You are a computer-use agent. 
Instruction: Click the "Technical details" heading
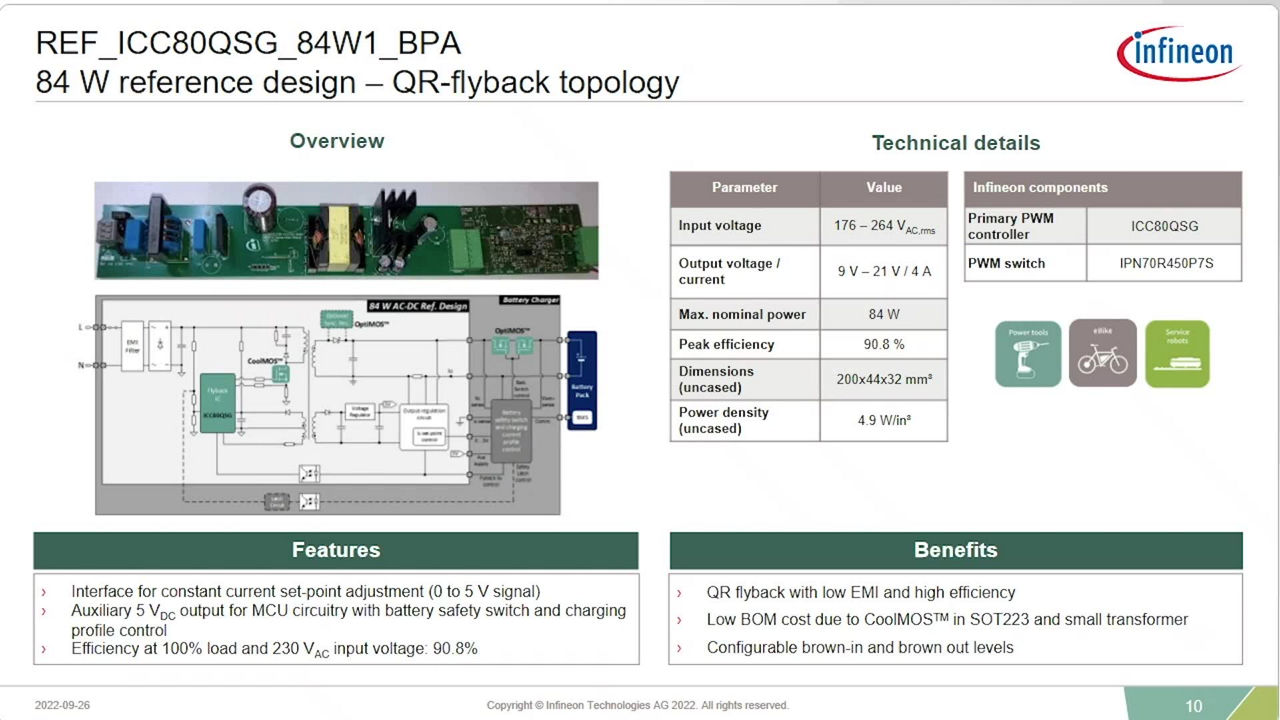tap(956, 143)
